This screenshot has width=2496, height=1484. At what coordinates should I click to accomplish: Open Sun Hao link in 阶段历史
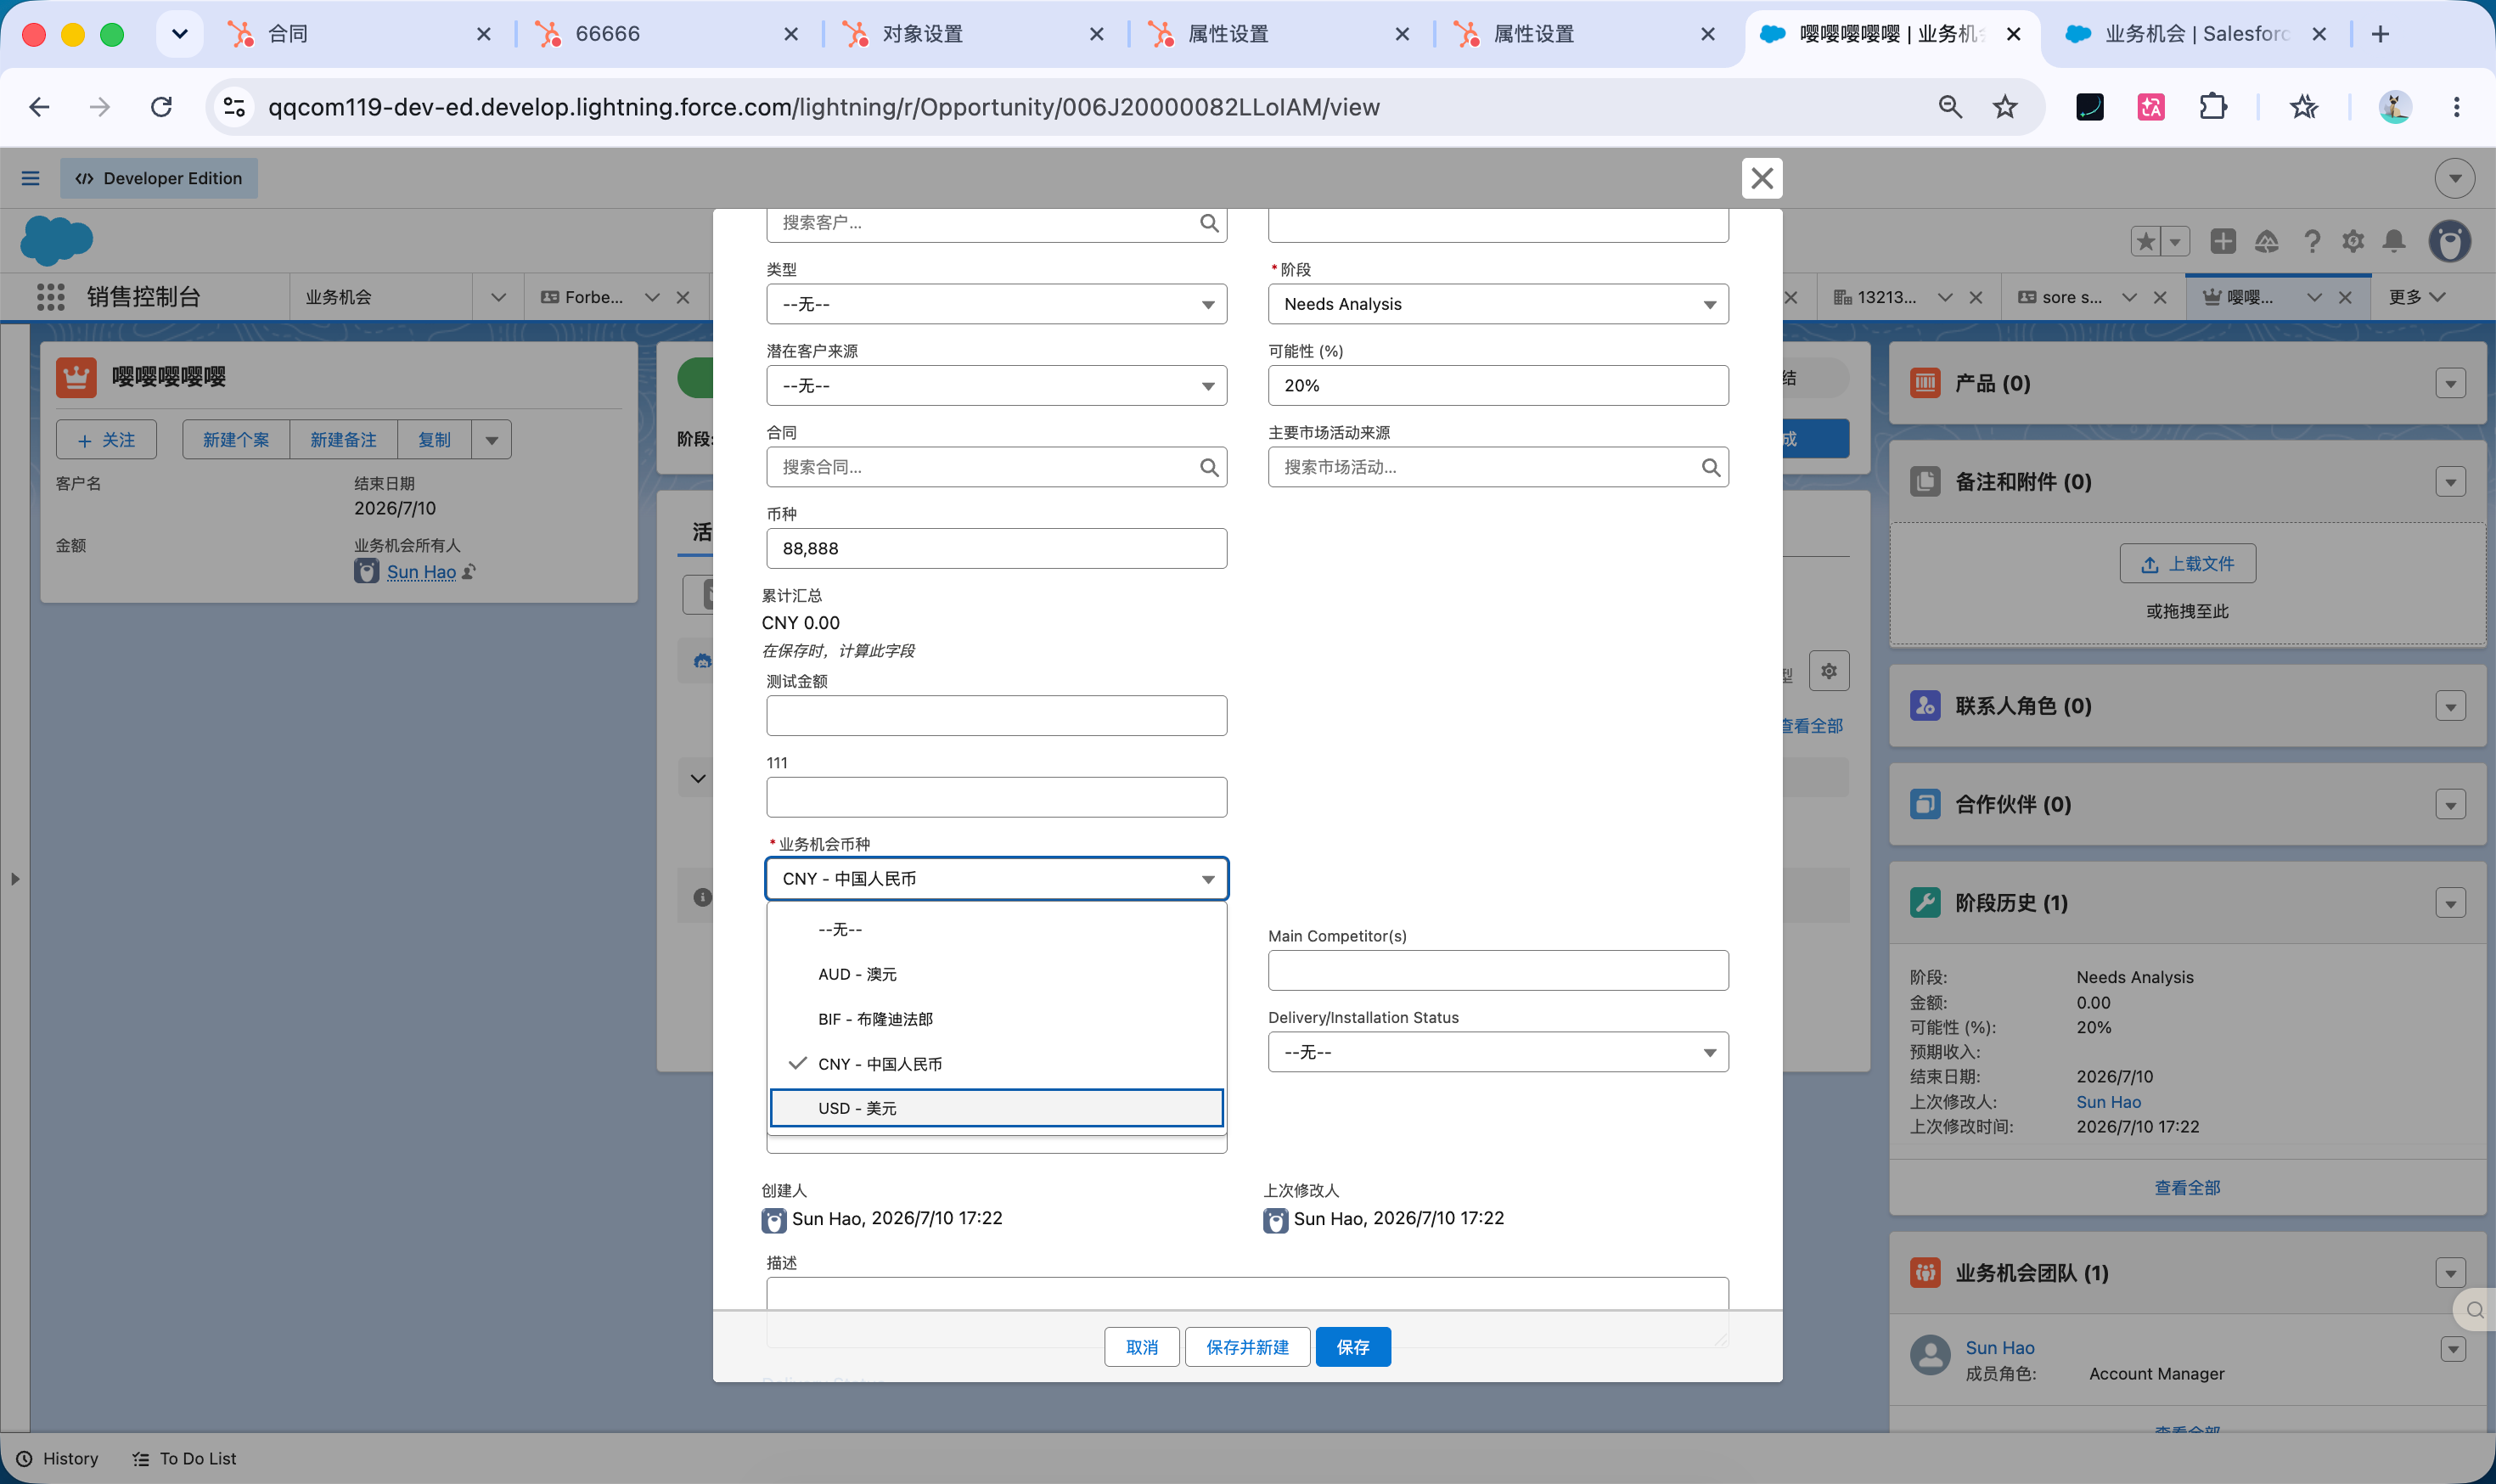(2108, 1102)
